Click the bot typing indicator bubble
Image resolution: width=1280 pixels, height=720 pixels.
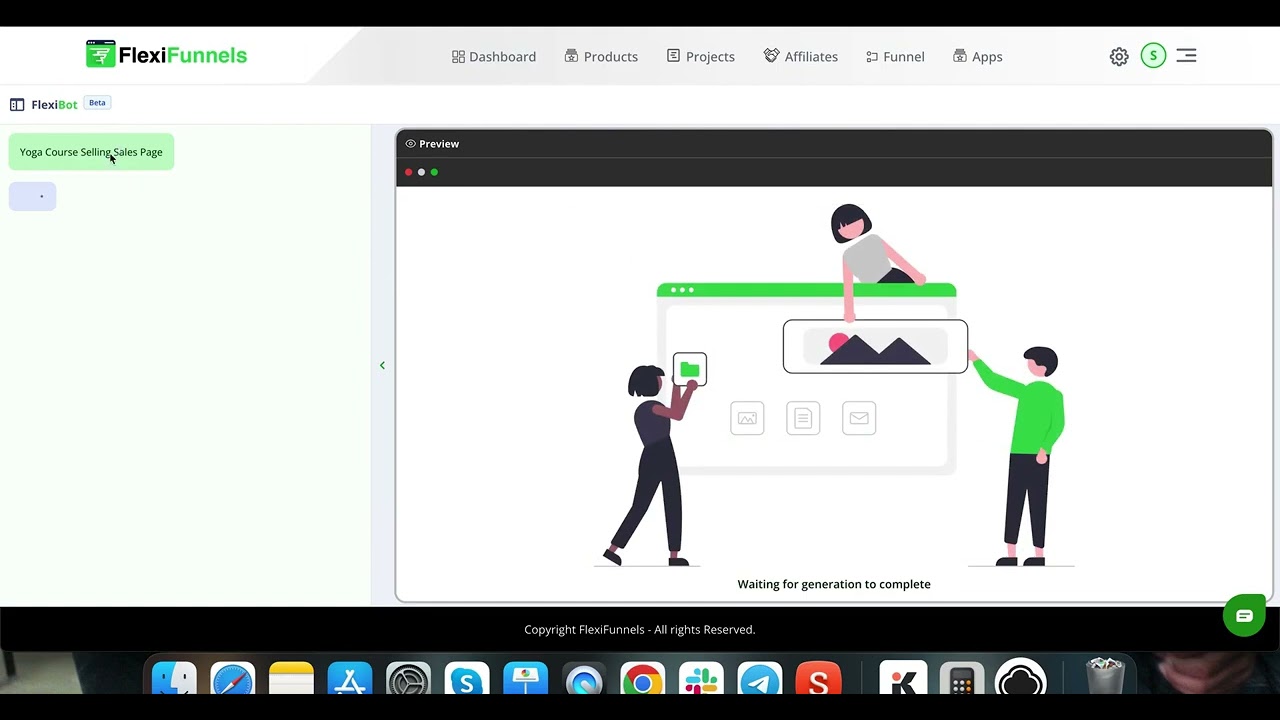pyautogui.click(x=33, y=196)
